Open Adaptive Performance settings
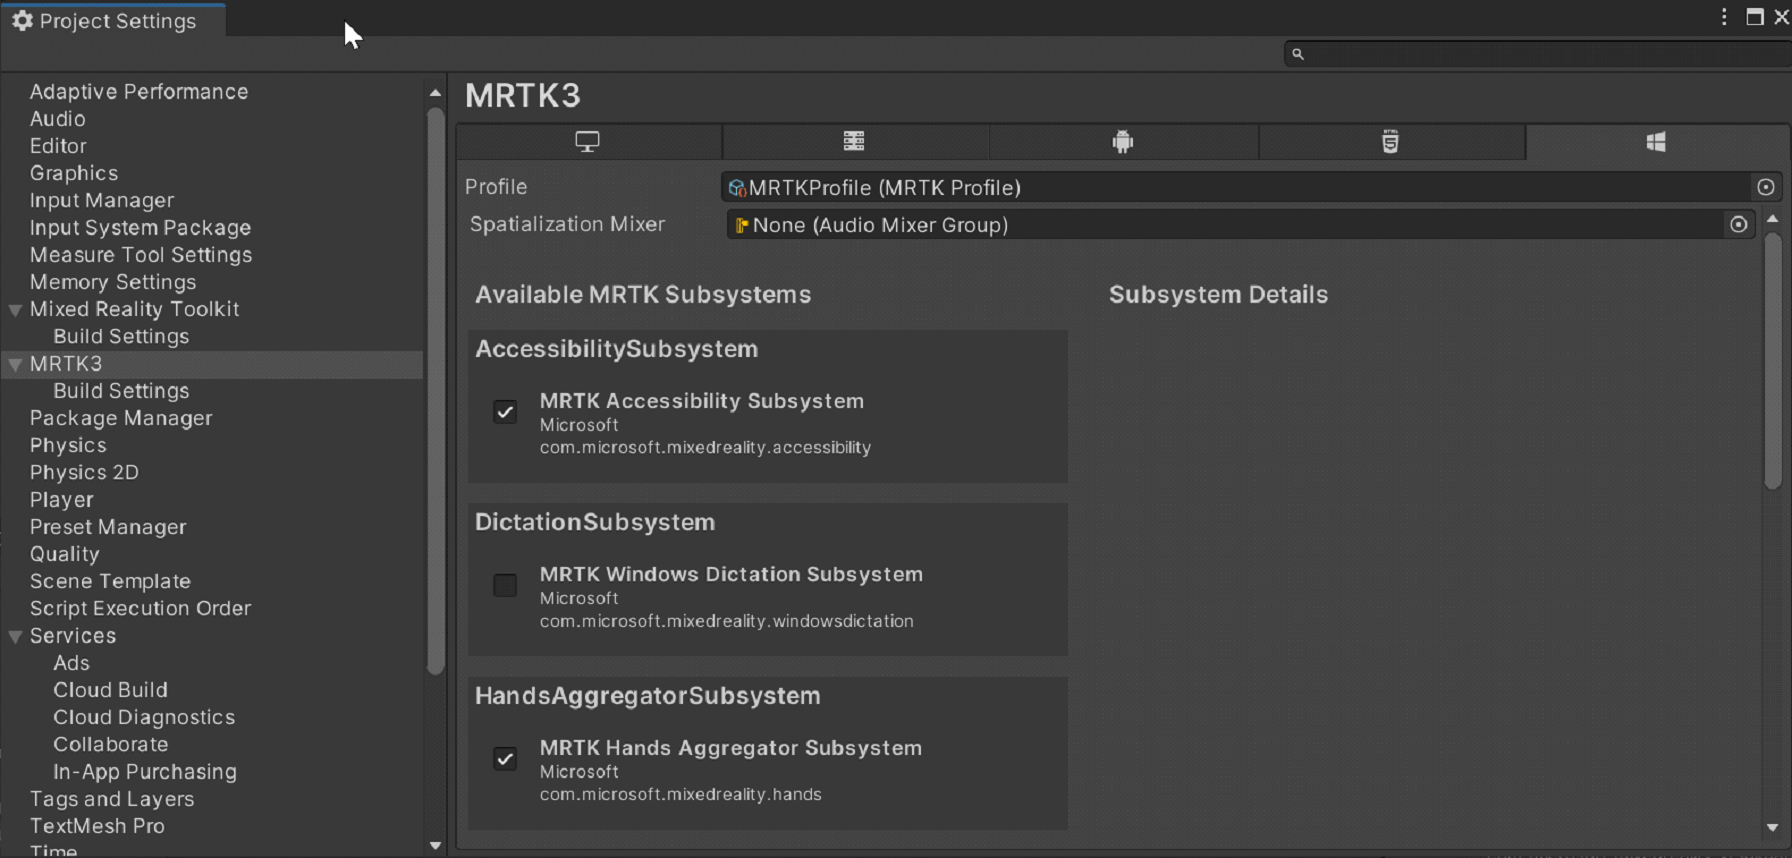 (x=139, y=92)
